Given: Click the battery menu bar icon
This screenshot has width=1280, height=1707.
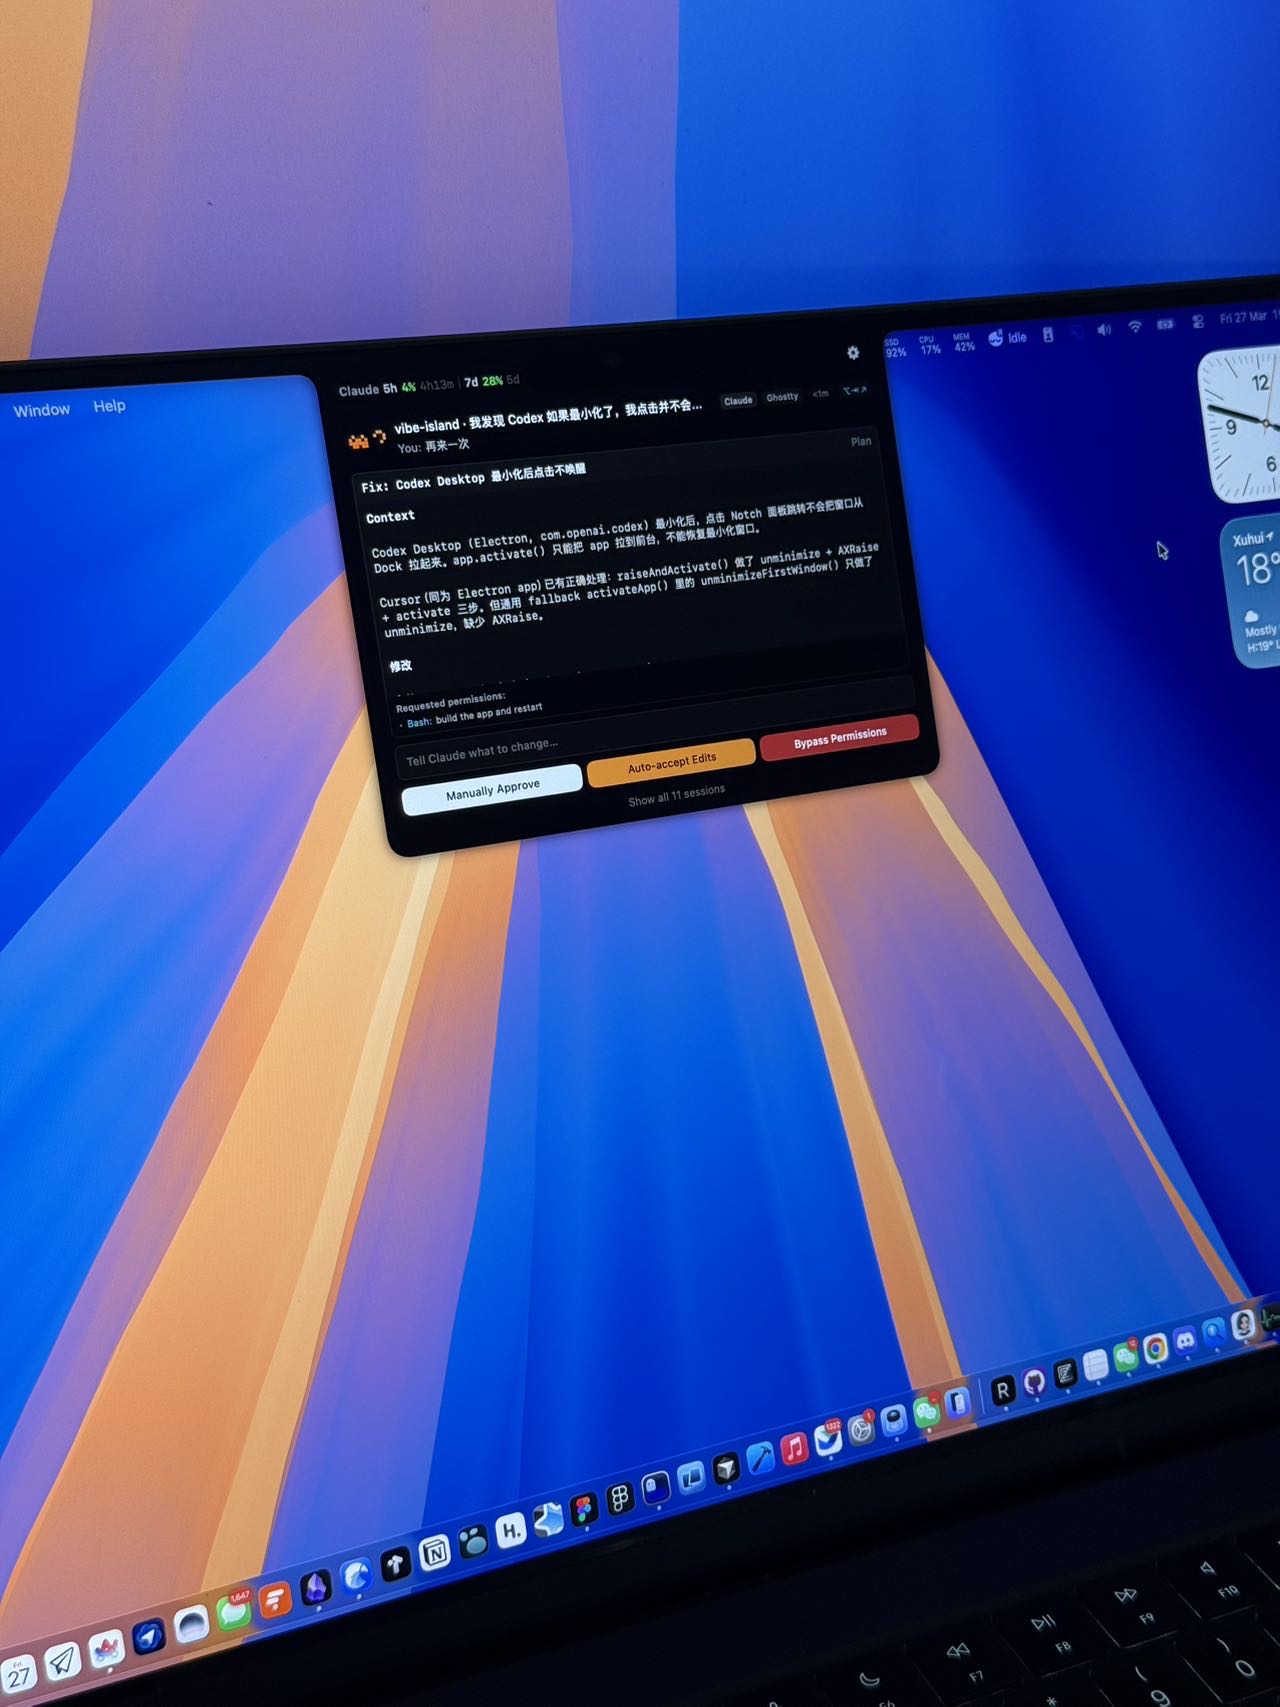Looking at the screenshot, I should (x=1166, y=324).
